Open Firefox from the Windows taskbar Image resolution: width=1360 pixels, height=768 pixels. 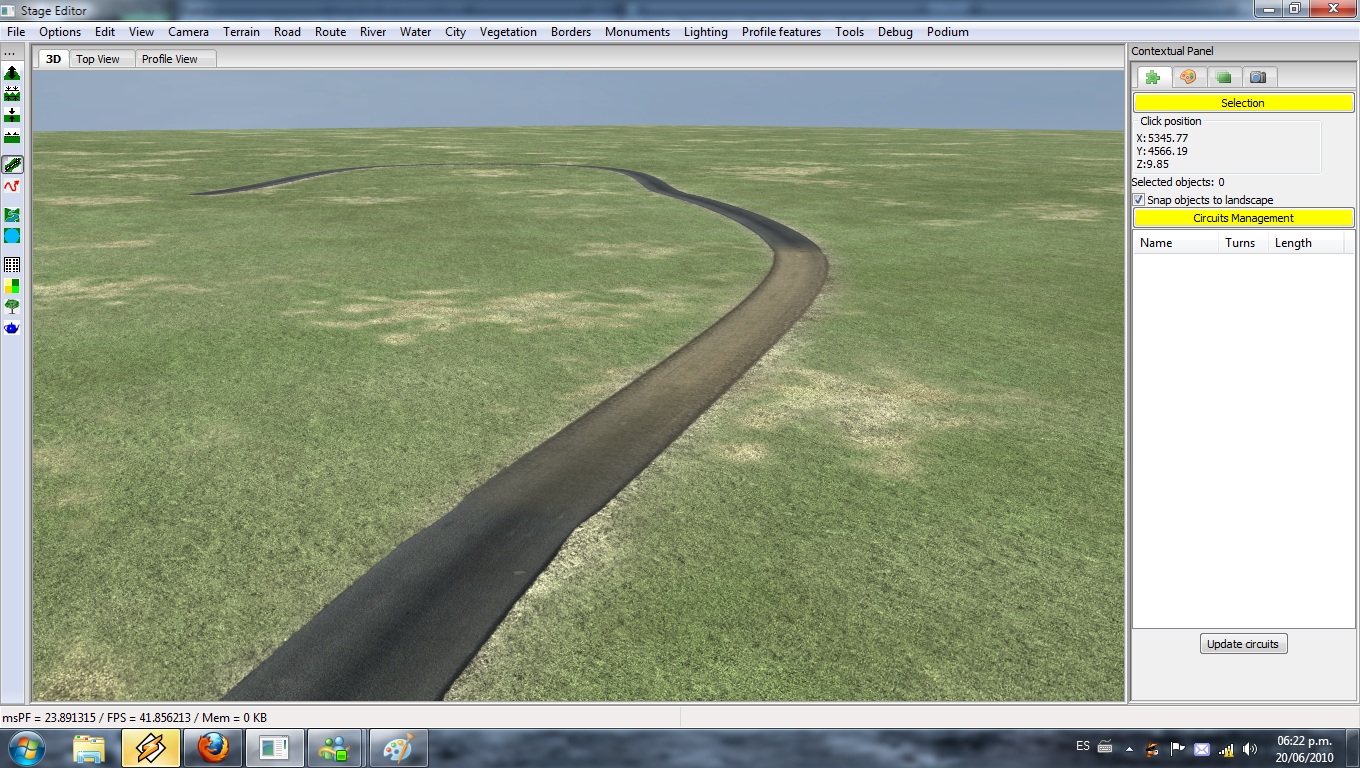[x=212, y=747]
